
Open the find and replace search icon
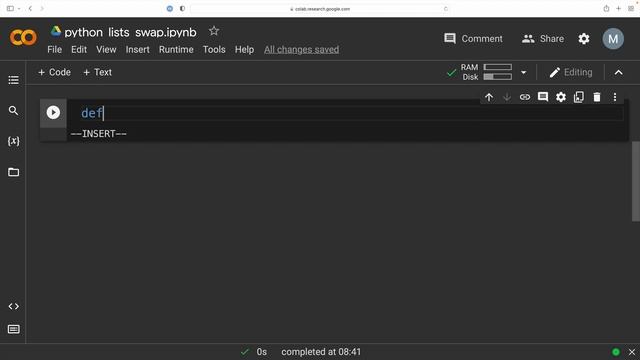click(13, 111)
